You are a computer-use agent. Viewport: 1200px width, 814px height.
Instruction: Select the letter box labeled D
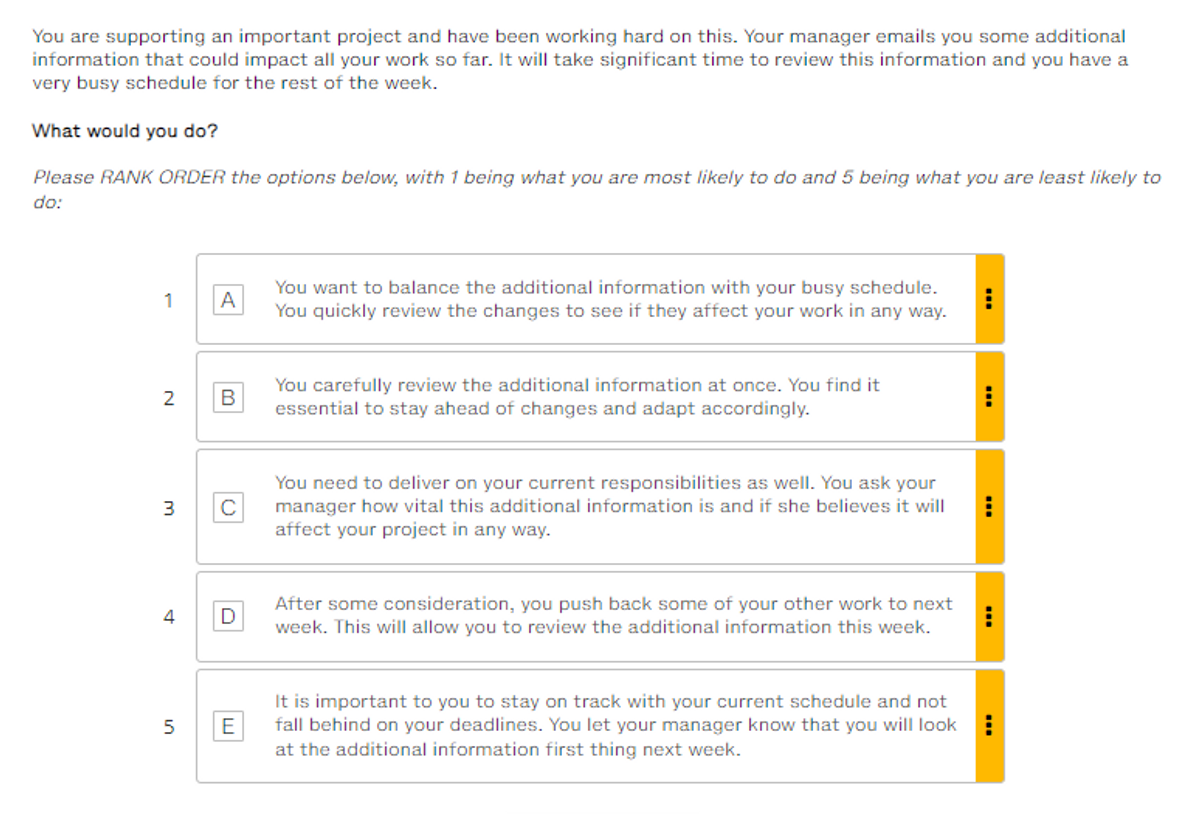pos(227,616)
